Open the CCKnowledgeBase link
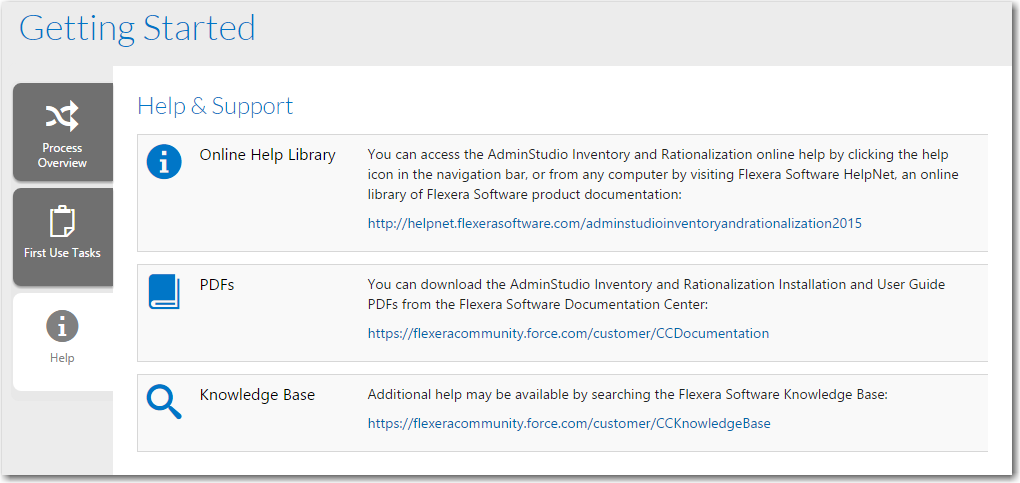Viewport: 1020px width, 483px height. pyautogui.click(x=569, y=423)
